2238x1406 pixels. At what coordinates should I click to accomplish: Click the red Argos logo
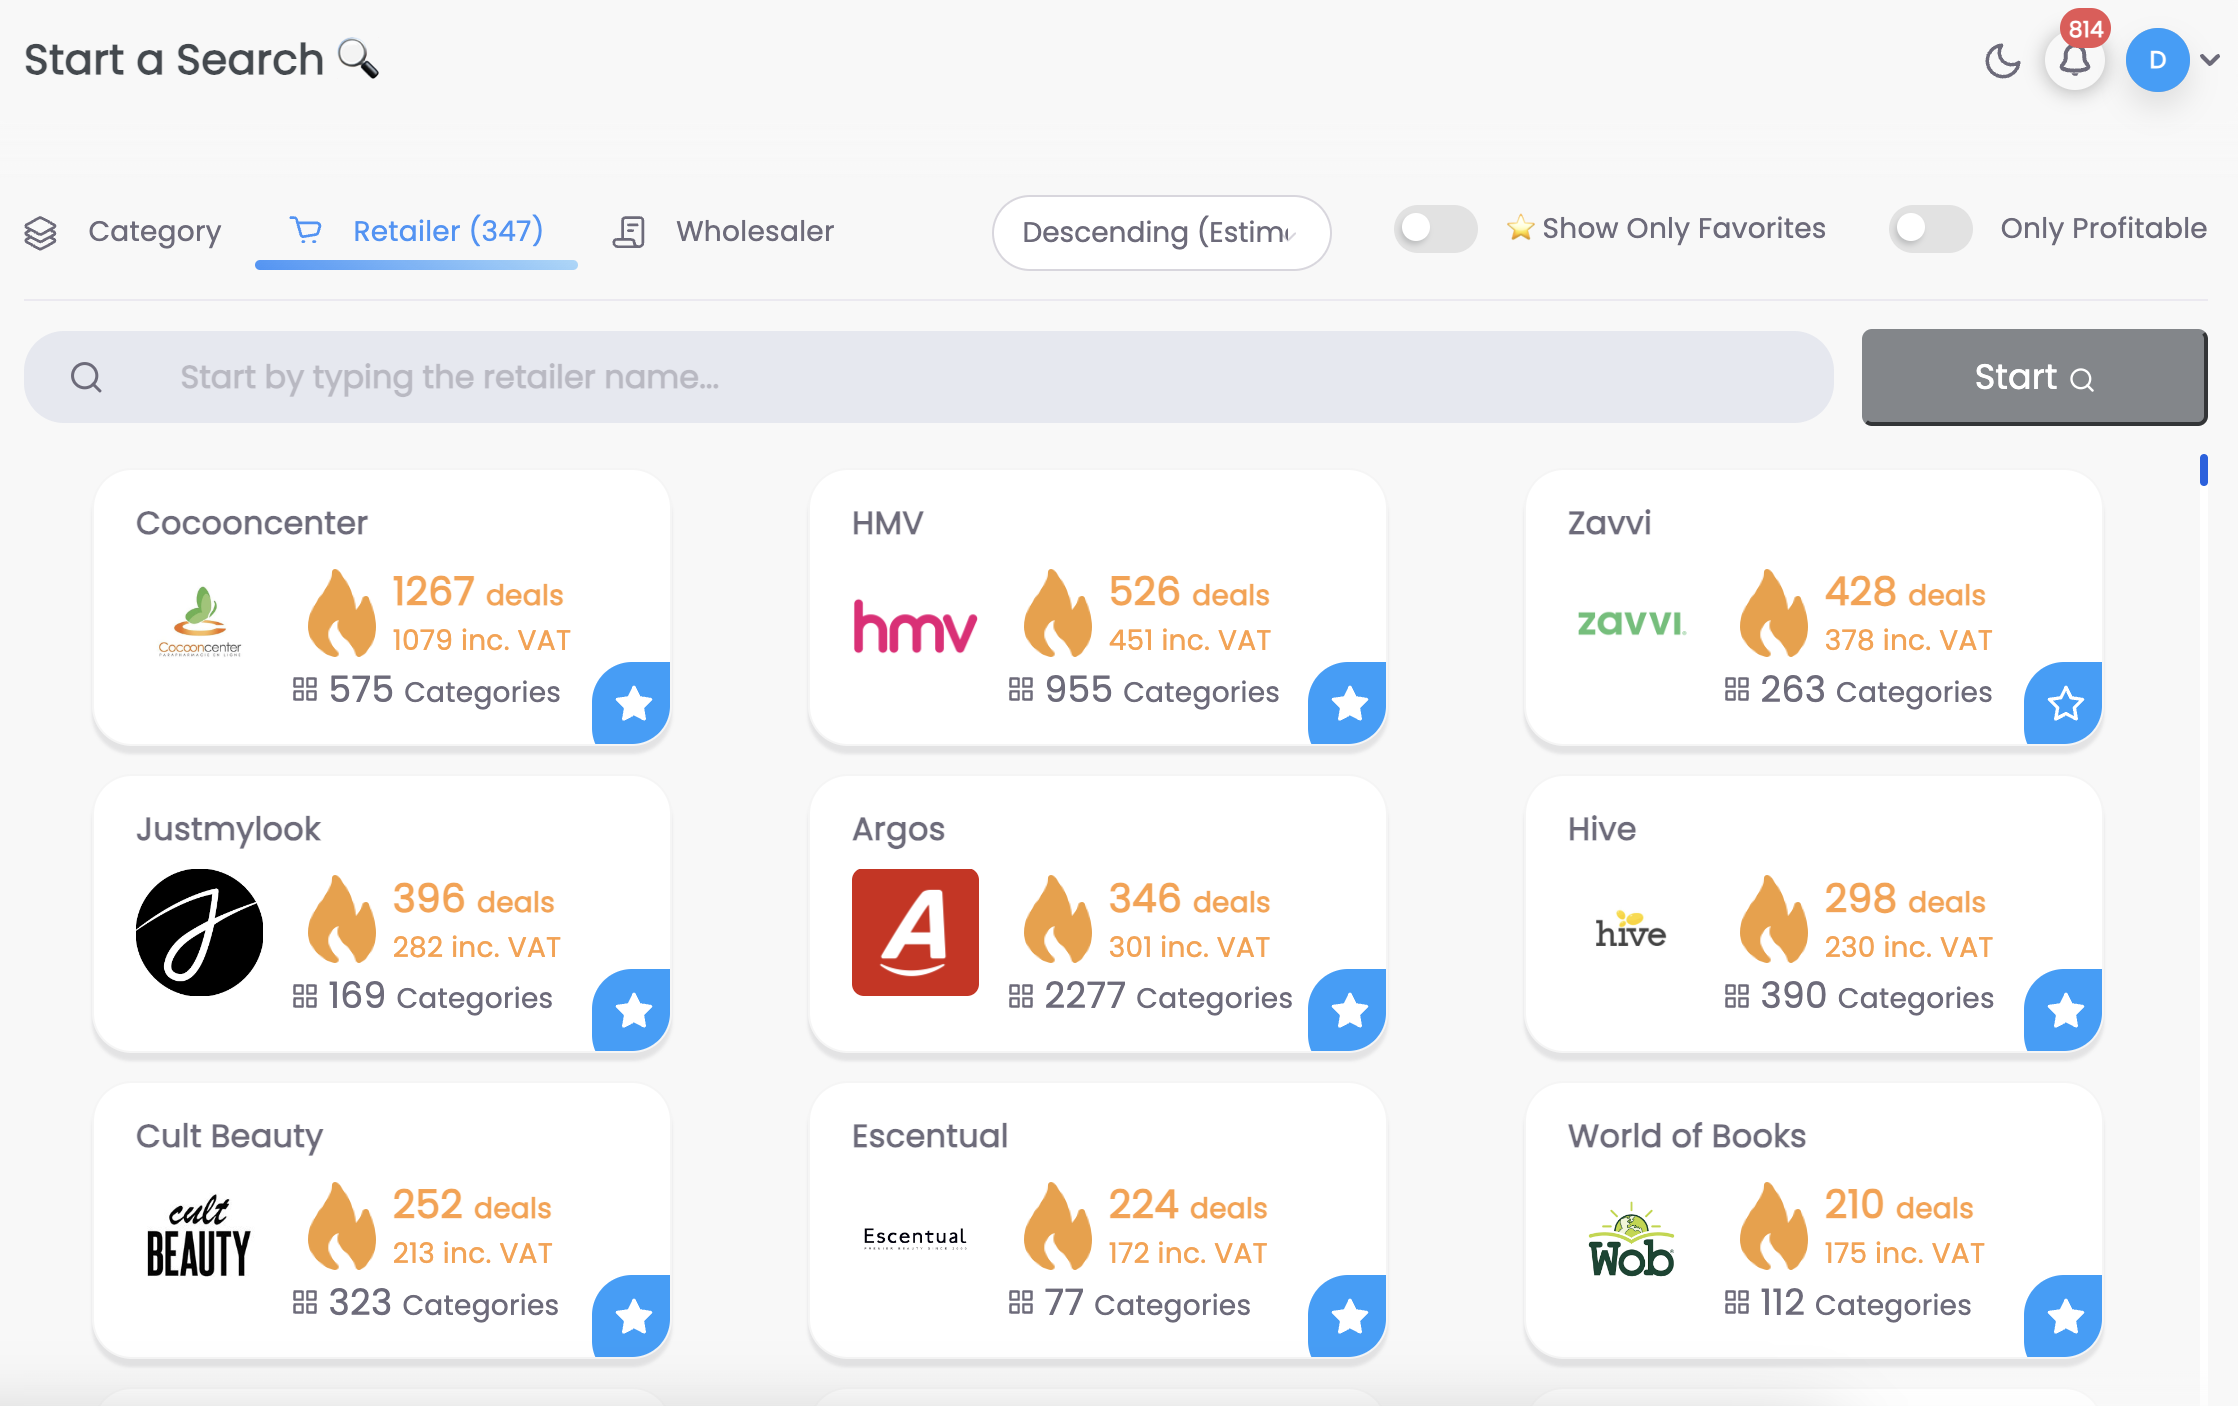915,932
